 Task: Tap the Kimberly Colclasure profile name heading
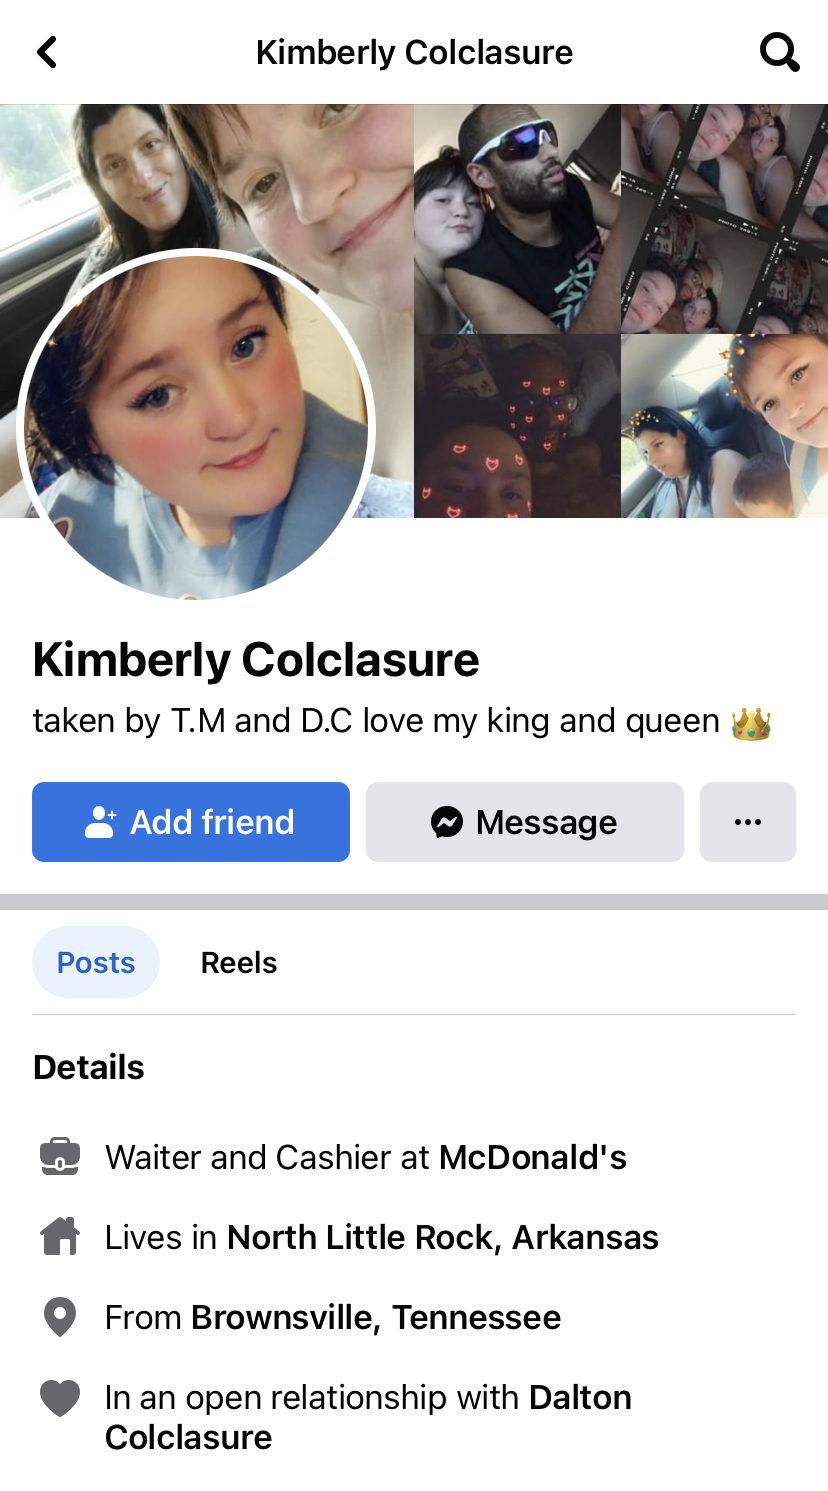tap(256, 660)
